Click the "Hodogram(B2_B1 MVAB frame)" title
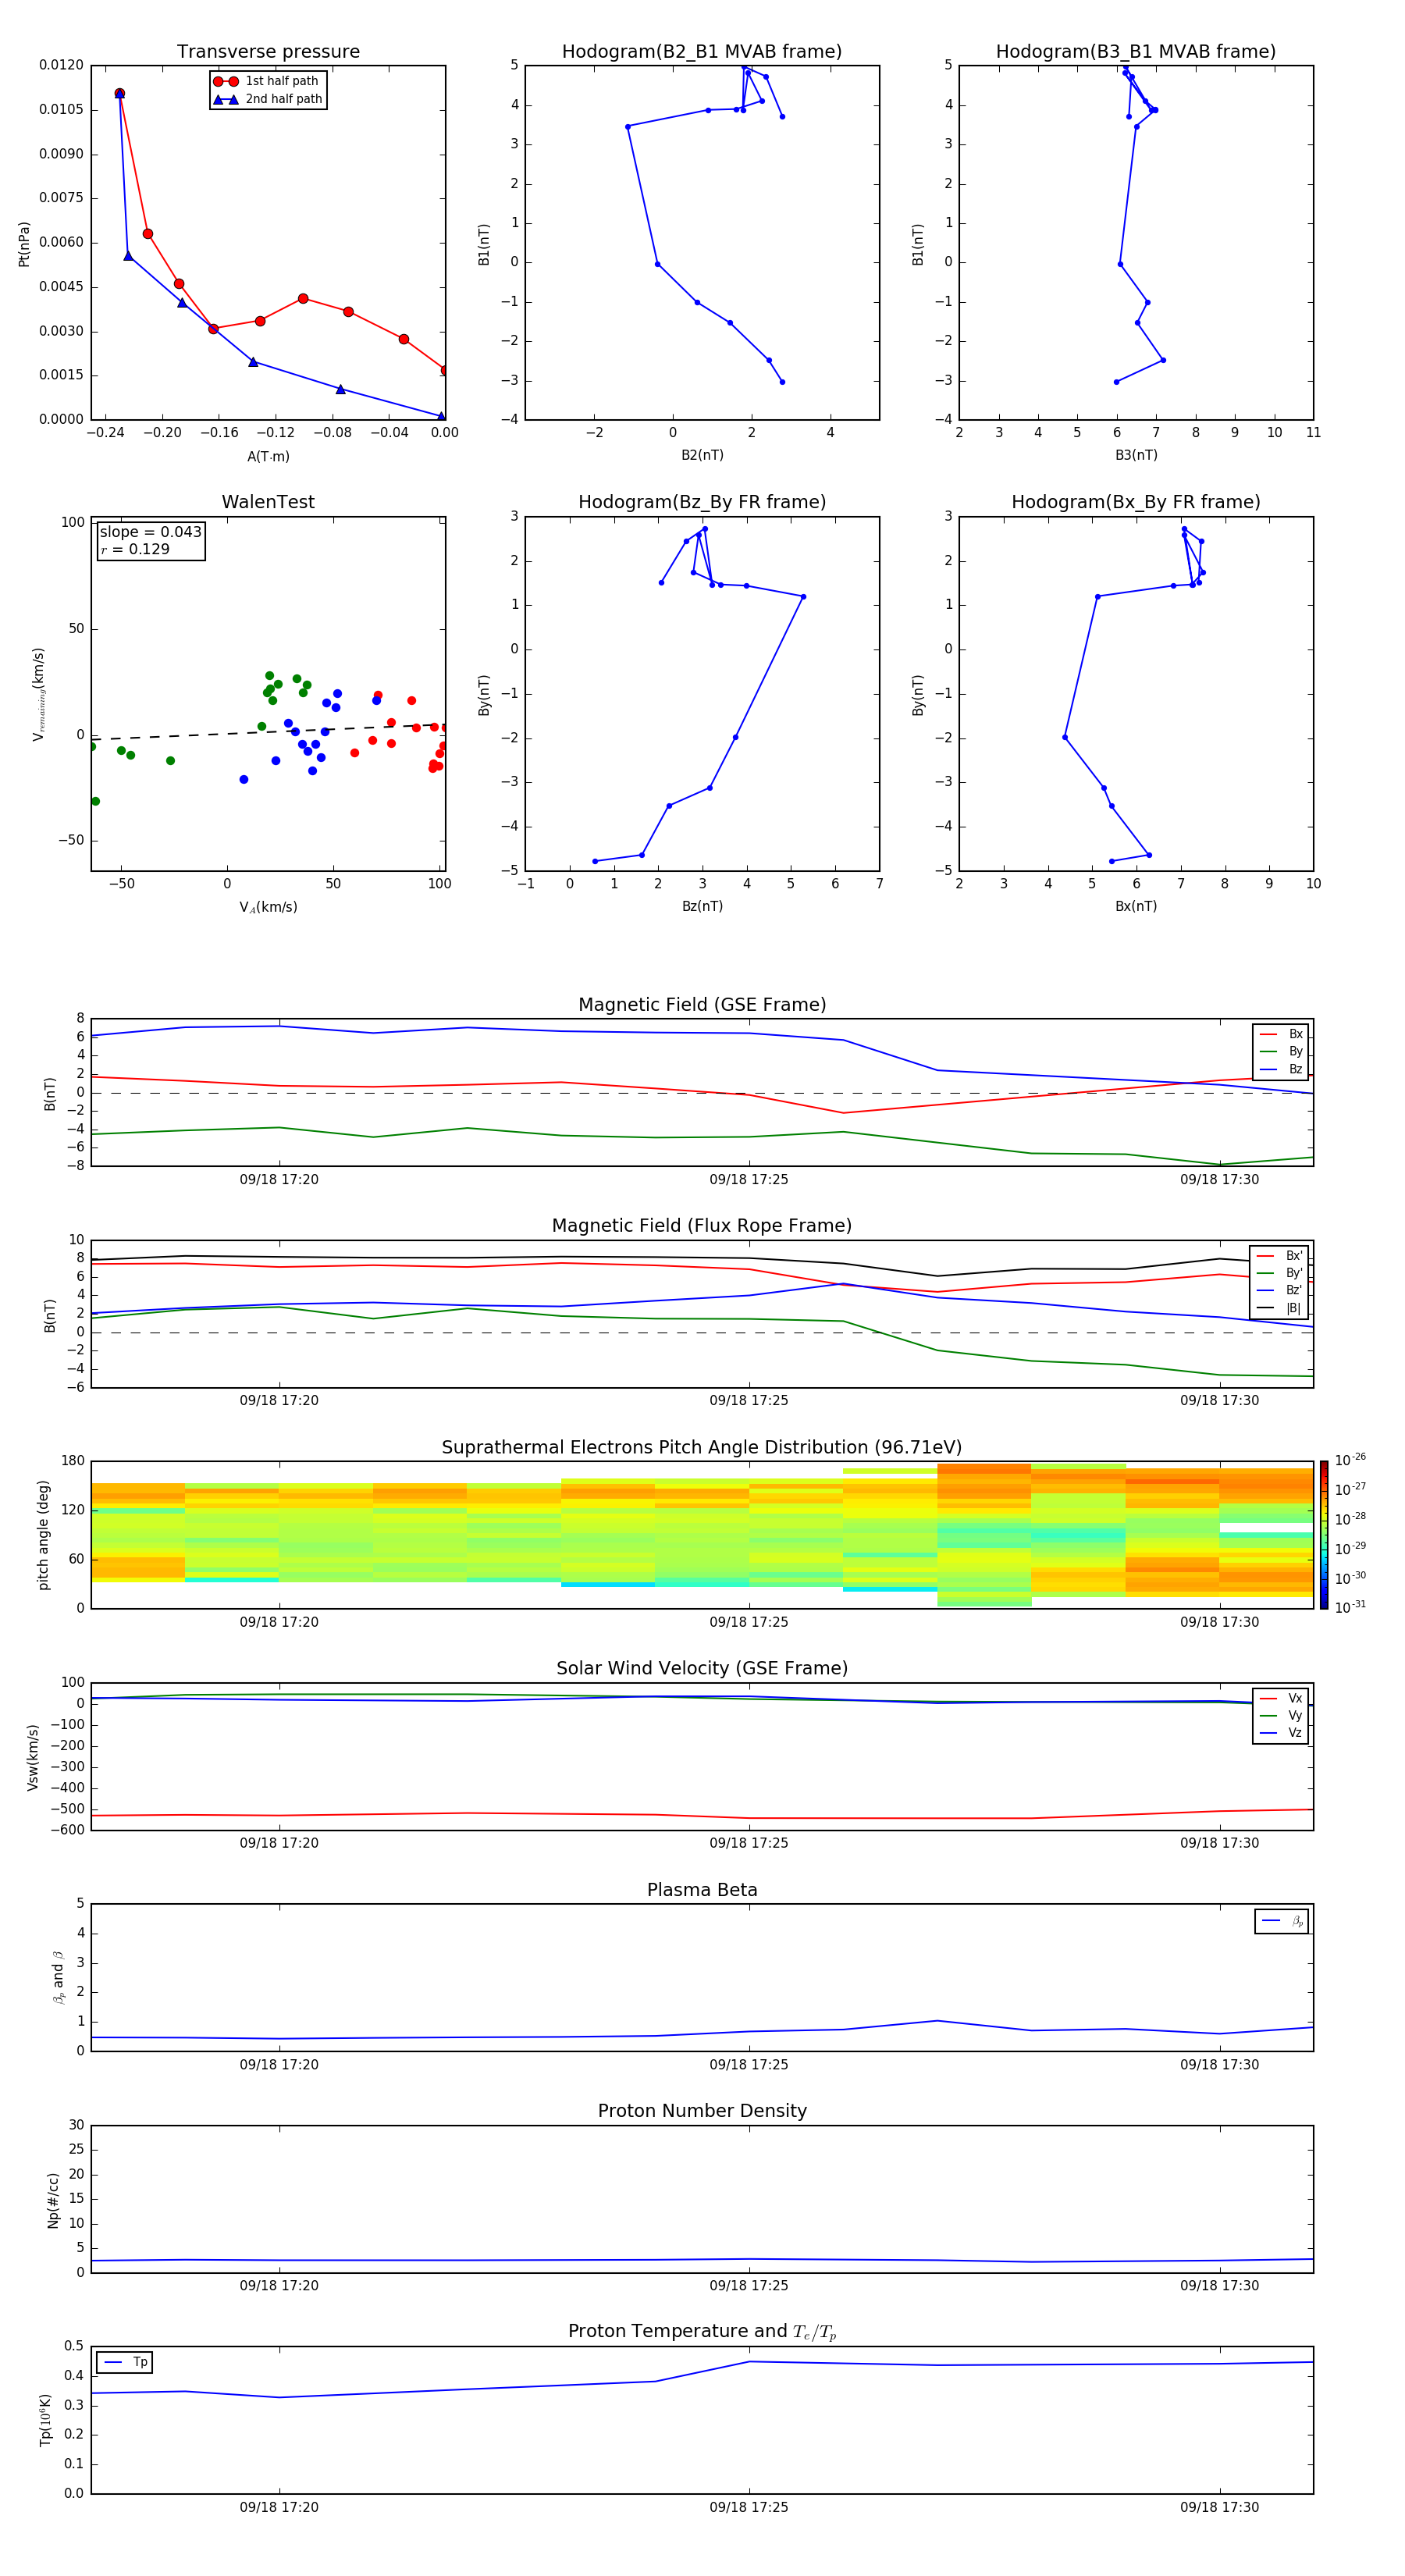1405x2576 pixels. (702, 52)
